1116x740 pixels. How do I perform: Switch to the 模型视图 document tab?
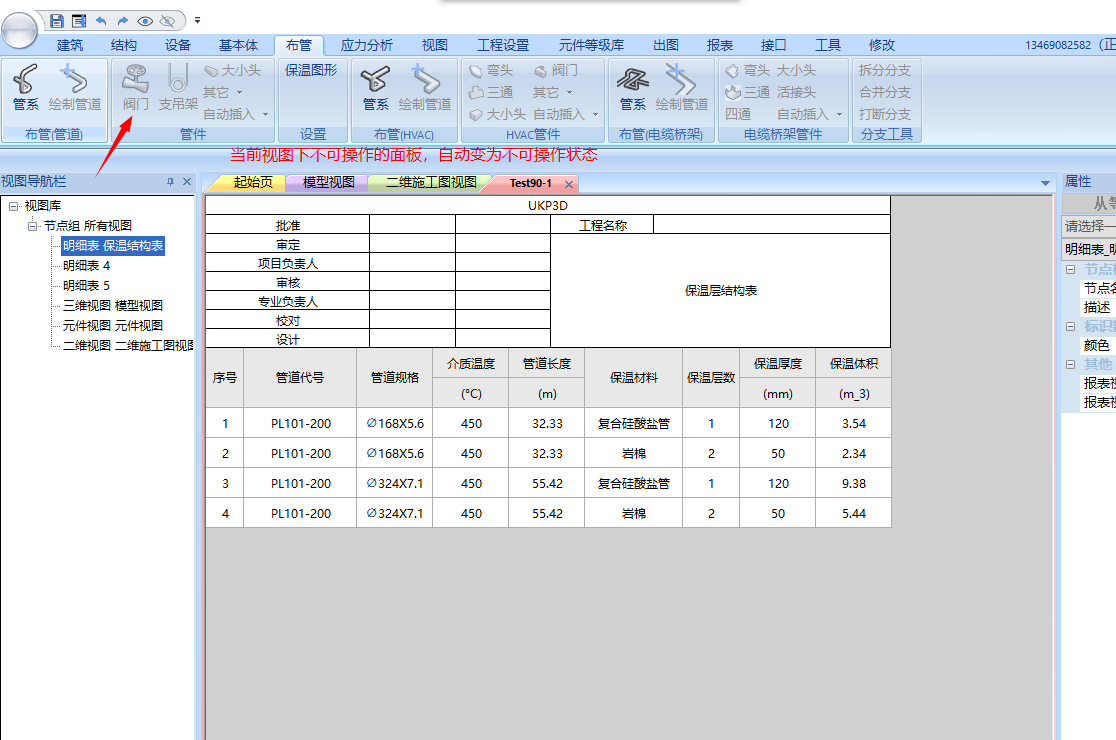[328, 183]
